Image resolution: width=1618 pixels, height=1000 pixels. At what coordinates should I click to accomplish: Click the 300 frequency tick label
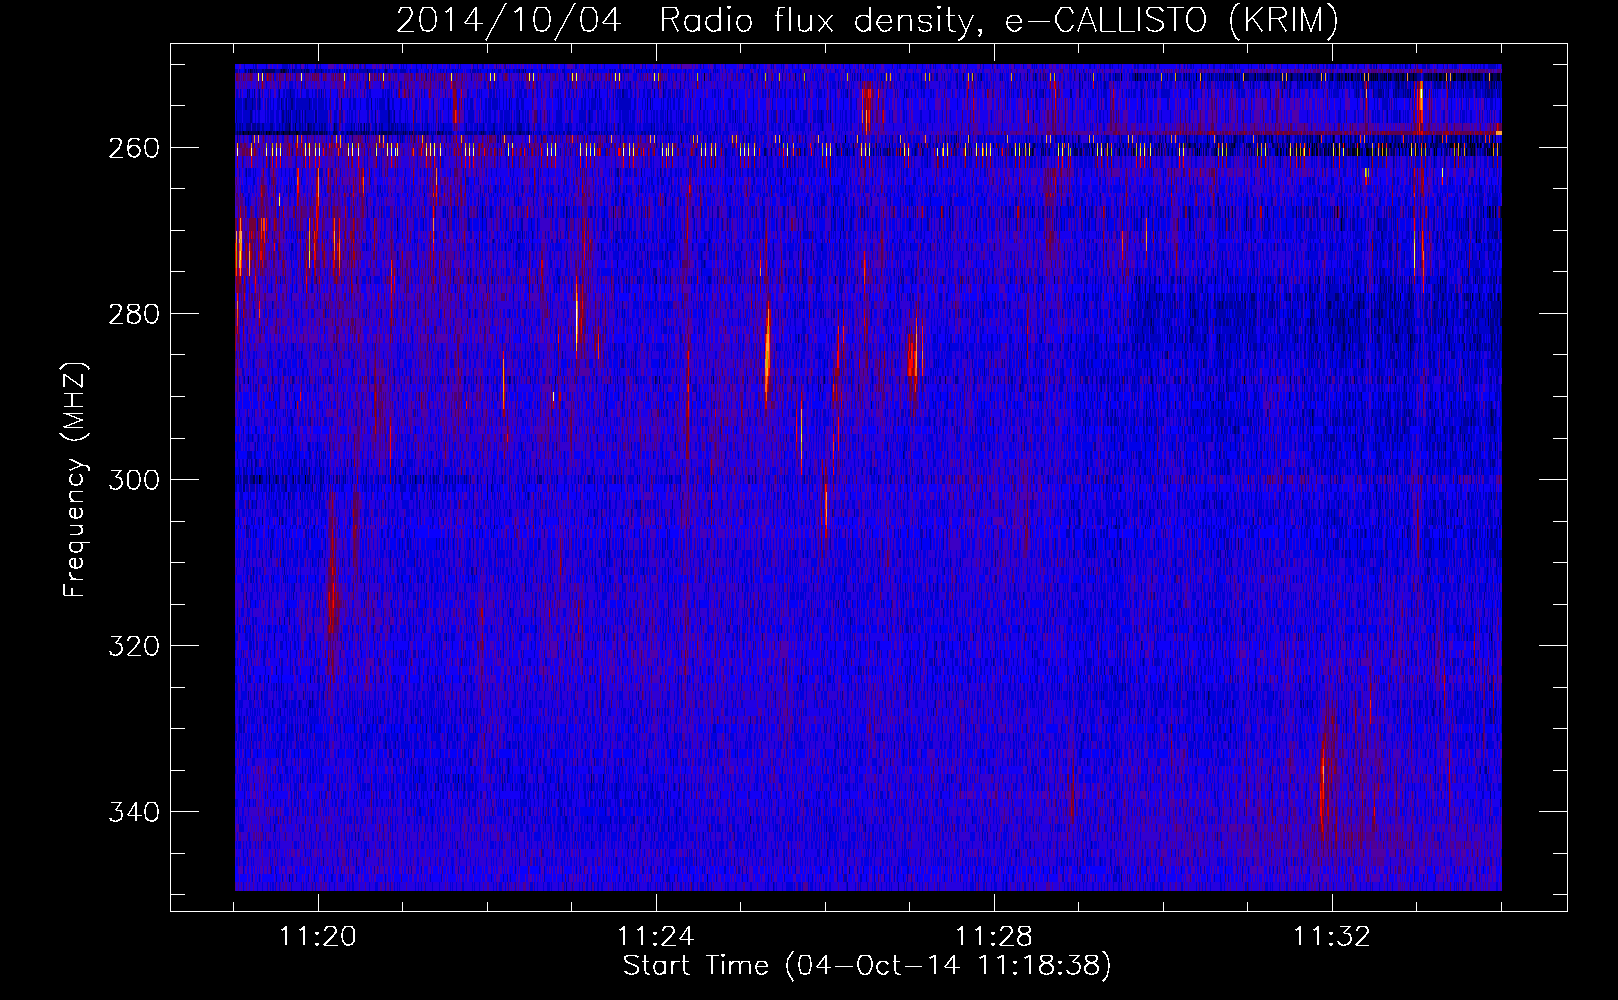click(x=133, y=480)
